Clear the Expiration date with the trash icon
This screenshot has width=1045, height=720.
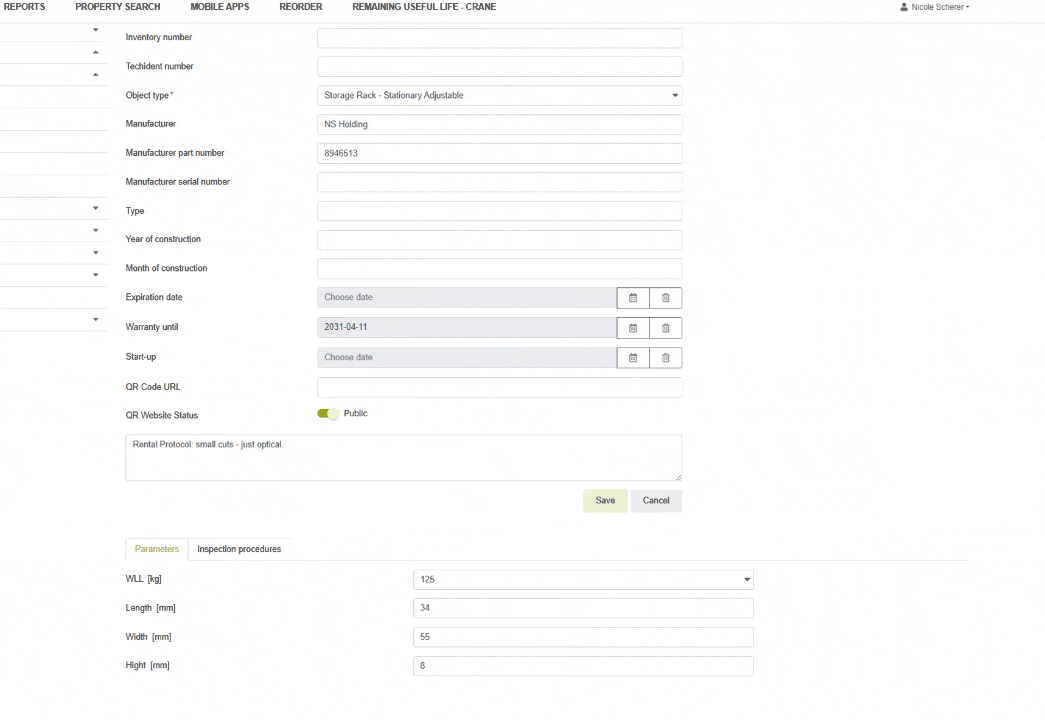665,297
